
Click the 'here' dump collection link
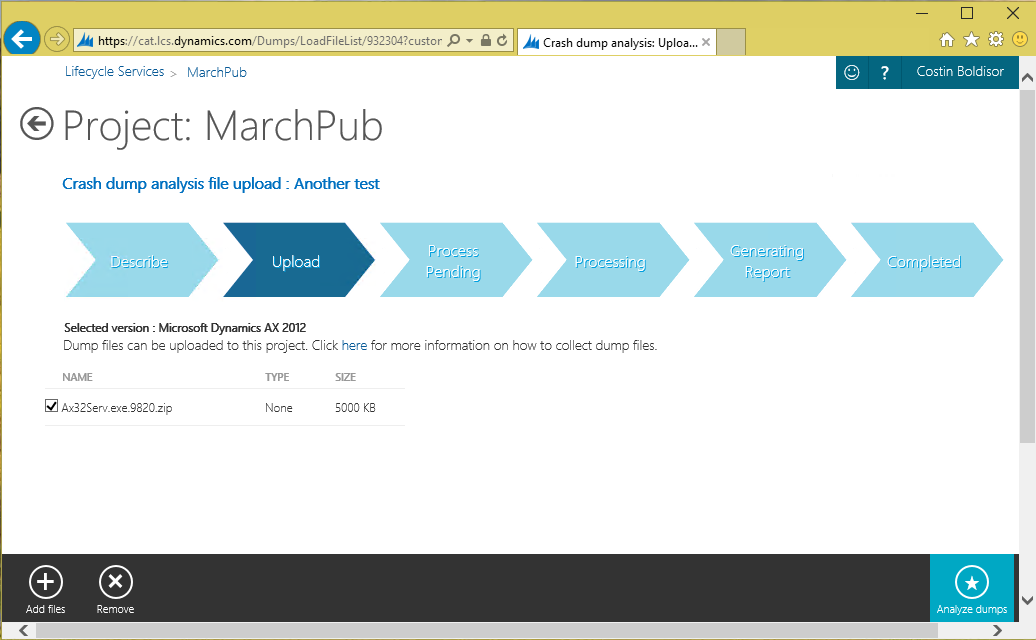click(354, 346)
